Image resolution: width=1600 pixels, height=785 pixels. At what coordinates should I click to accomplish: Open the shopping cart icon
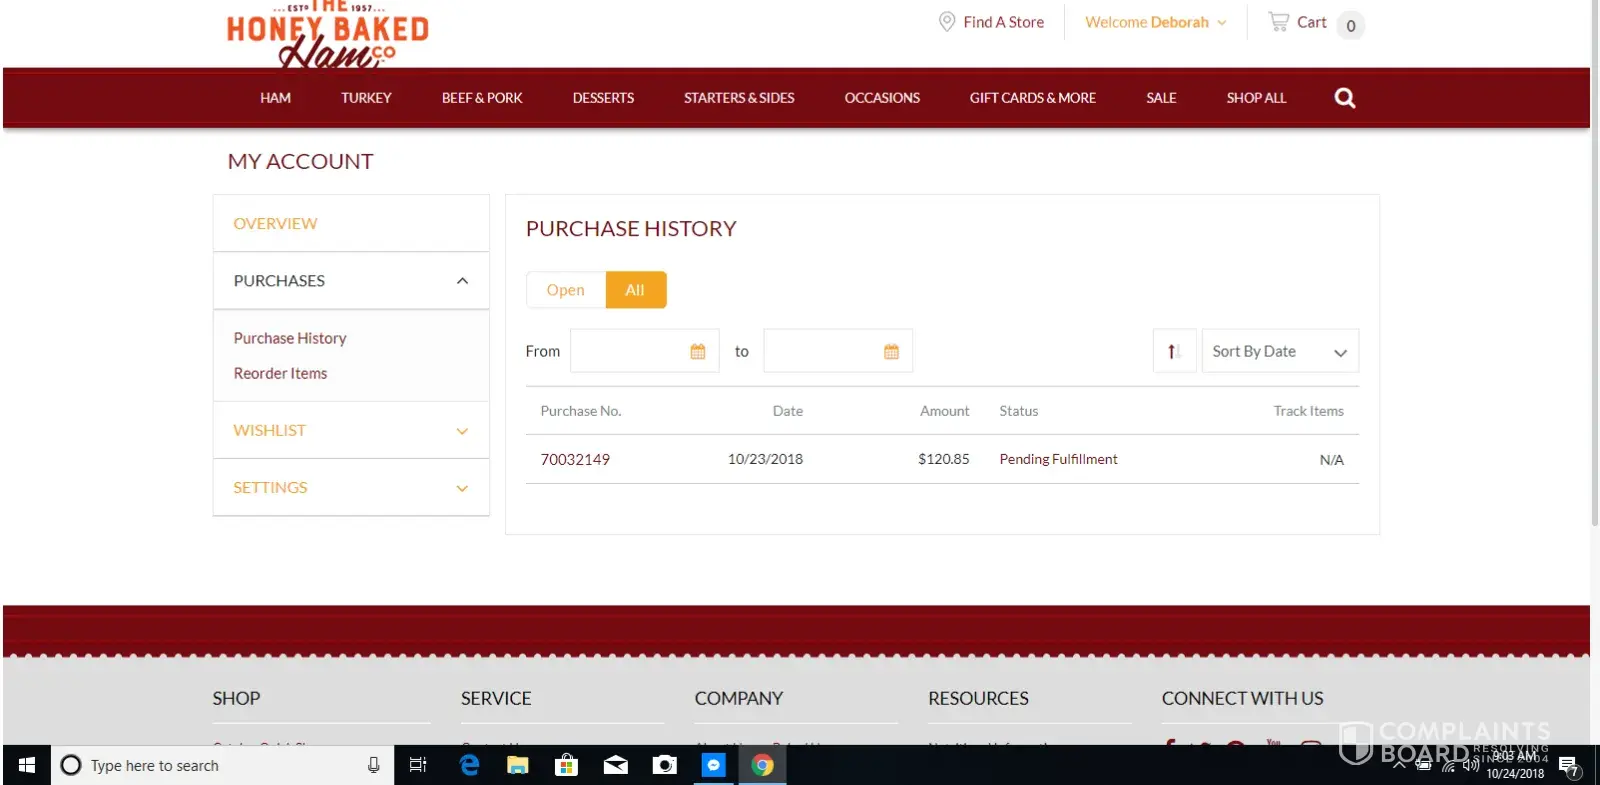pos(1278,22)
